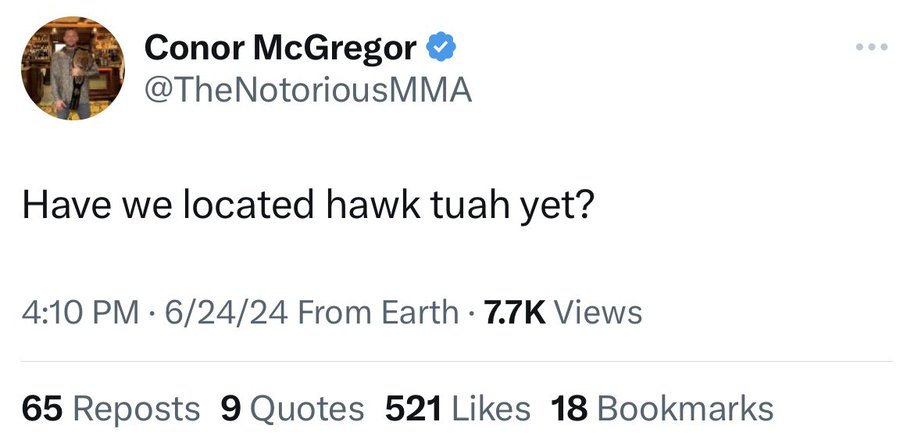Click the word Views after 7.7K
The width and height of the screenshot is (900, 447).
[x=598, y=313]
